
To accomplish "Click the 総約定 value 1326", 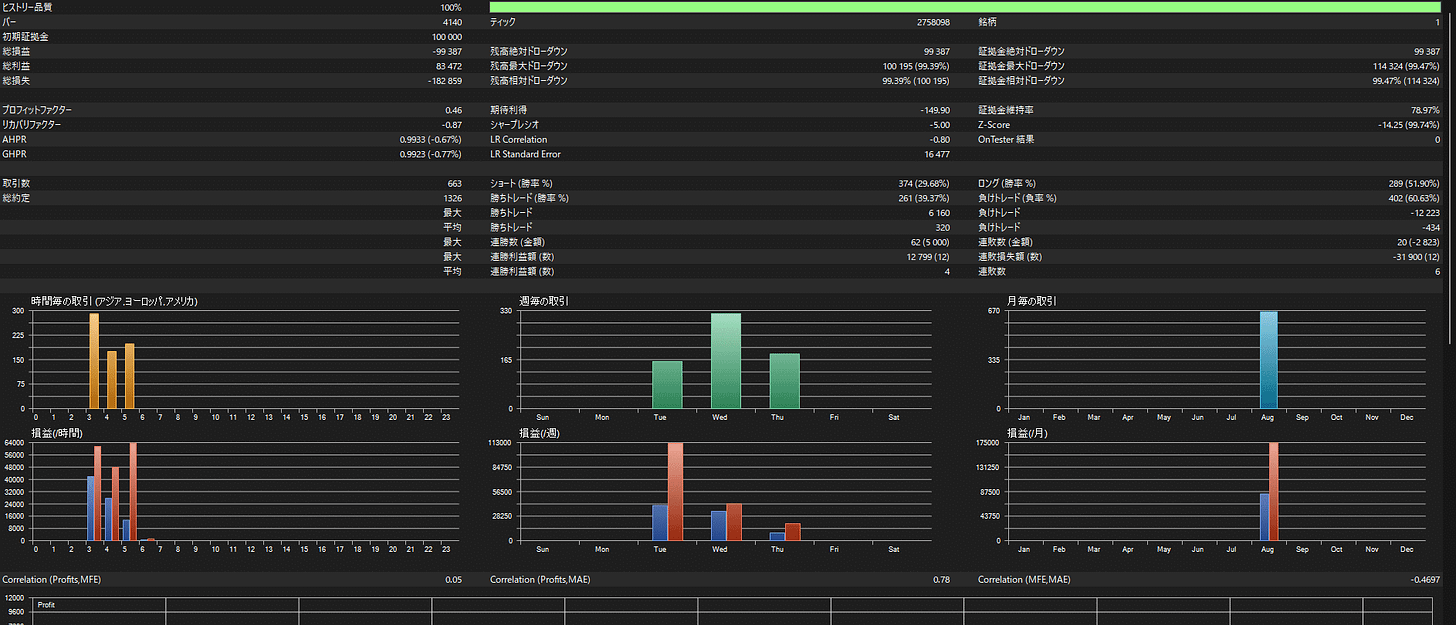I will (452, 198).
